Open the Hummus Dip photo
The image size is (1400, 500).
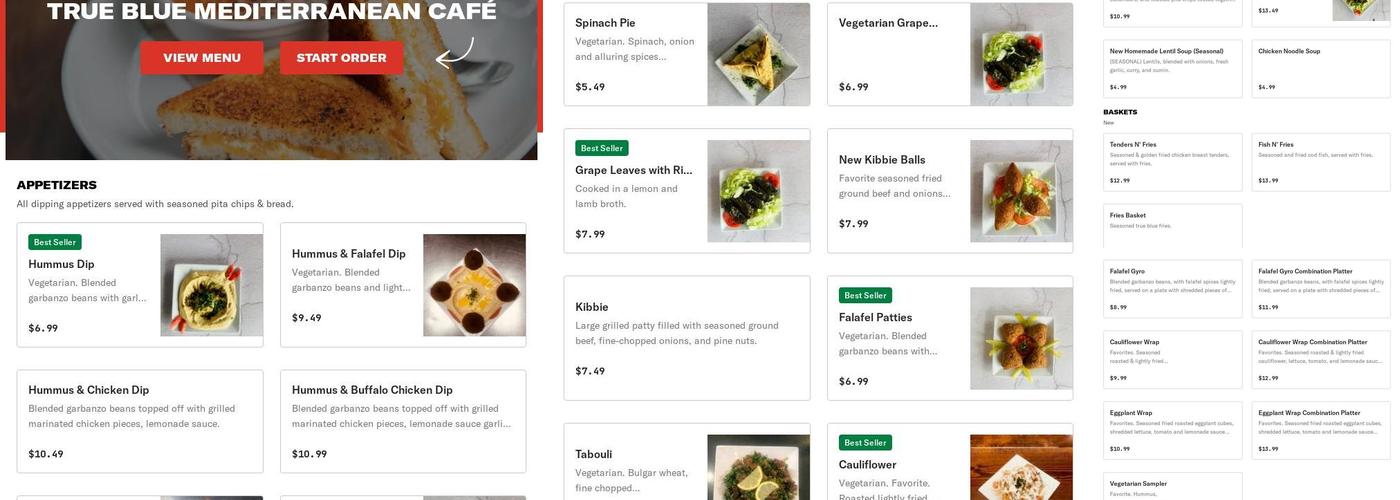(x=211, y=285)
